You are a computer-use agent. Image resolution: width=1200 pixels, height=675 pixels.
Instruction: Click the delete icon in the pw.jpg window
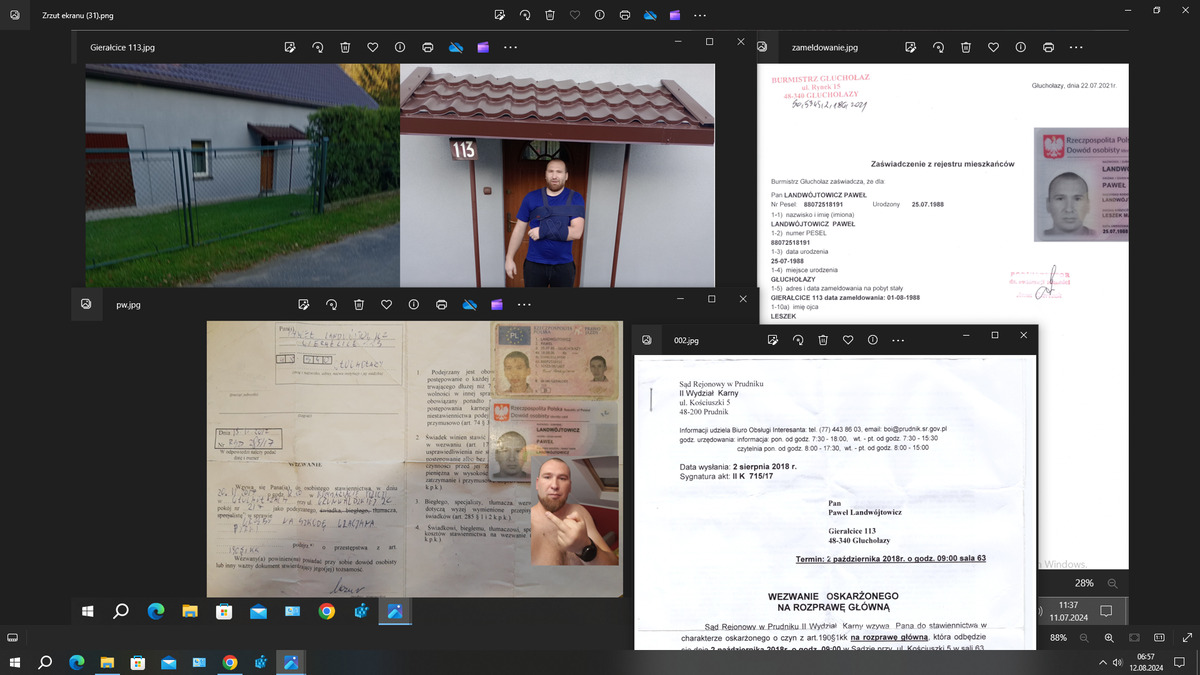(359, 304)
